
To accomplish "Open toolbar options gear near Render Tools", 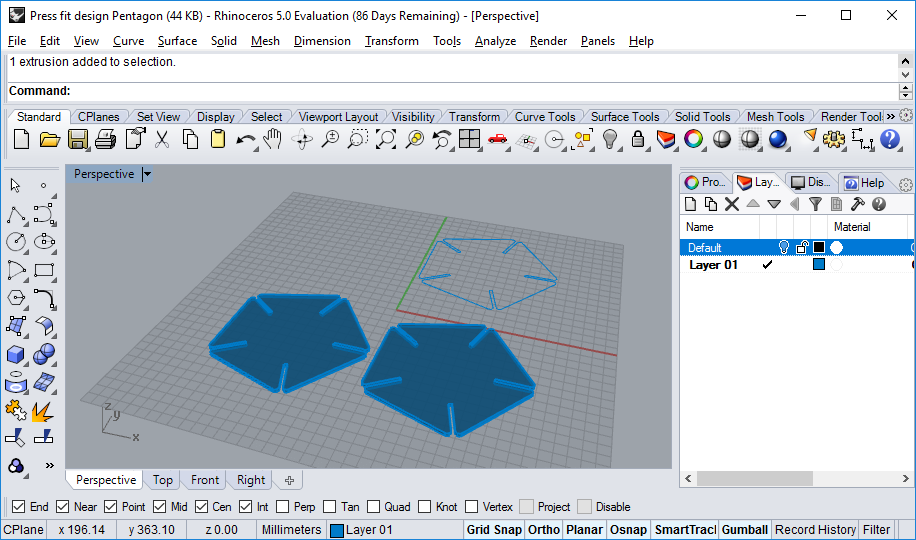I will click(906, 115).
